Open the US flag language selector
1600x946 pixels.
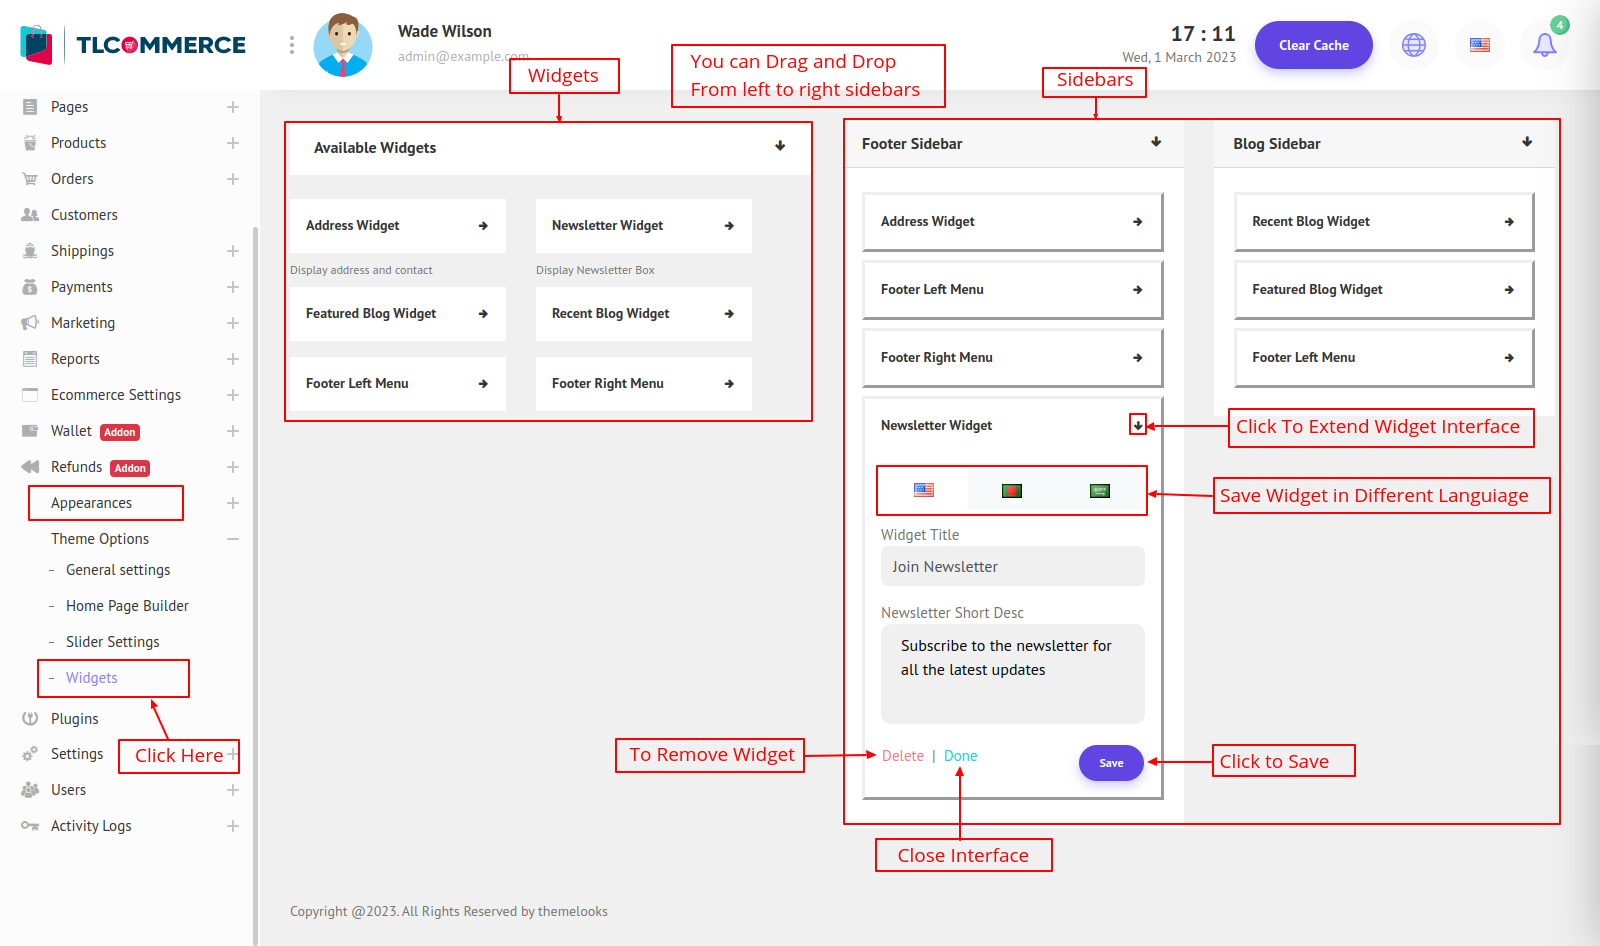tap(1480, 45)
